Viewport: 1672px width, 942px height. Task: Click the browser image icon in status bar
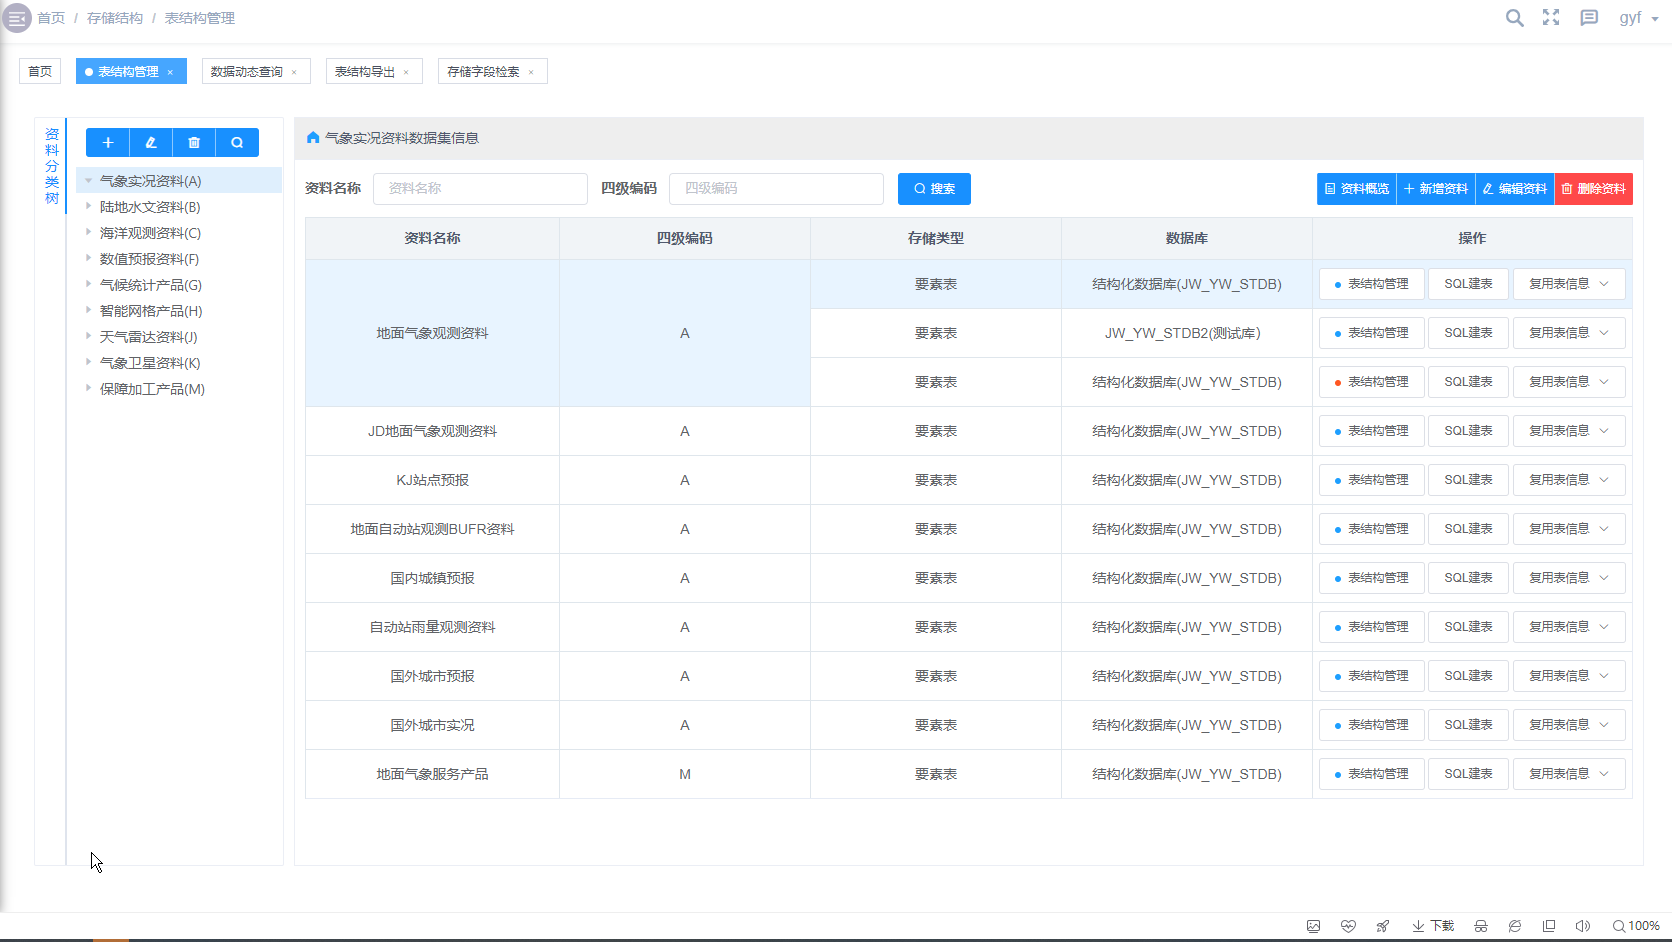pyautogui.click(x=1314, y=926)
